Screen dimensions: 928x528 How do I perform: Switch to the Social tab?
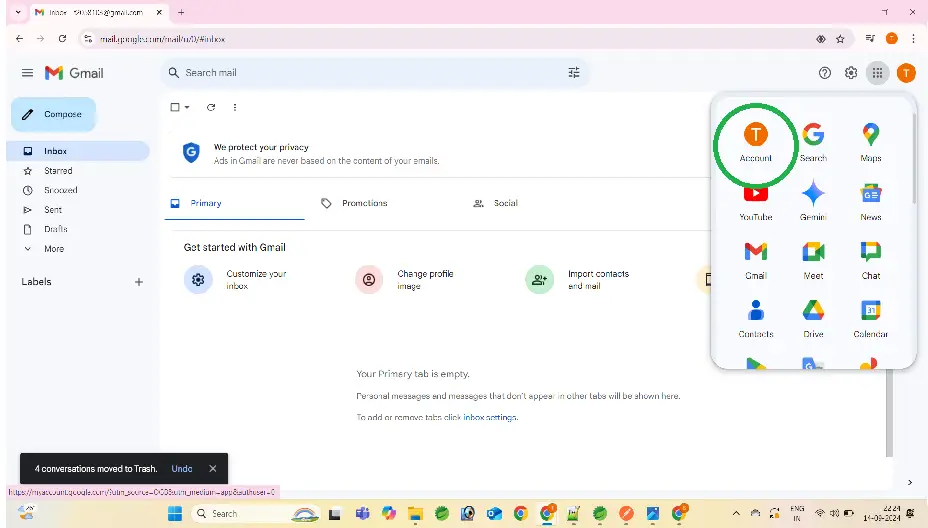point(505,203)
